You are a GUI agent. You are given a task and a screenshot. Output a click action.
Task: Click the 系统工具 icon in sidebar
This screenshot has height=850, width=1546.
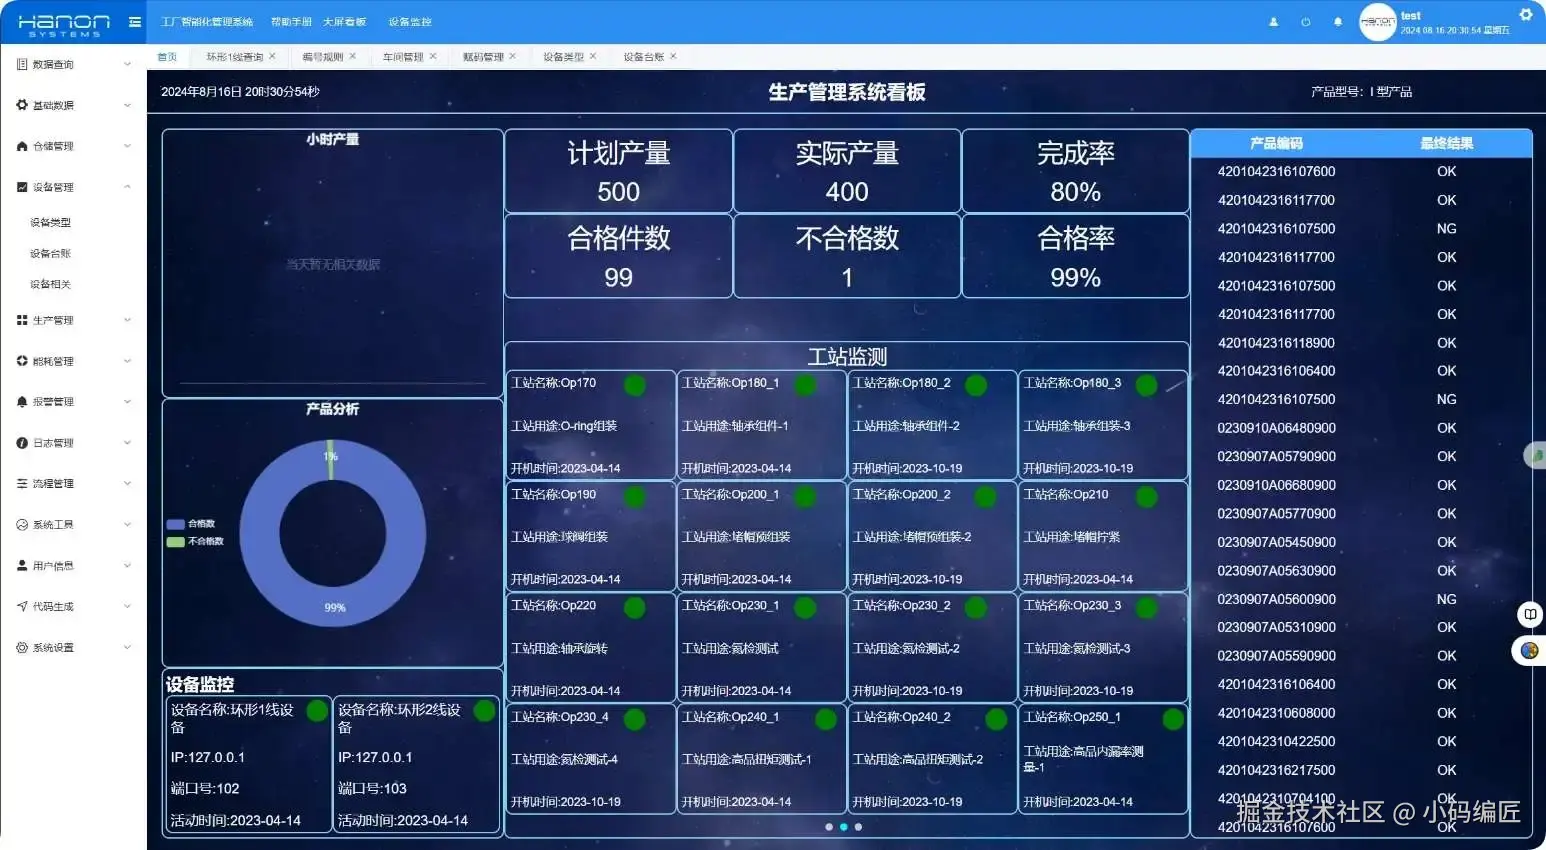pos(22,524)
